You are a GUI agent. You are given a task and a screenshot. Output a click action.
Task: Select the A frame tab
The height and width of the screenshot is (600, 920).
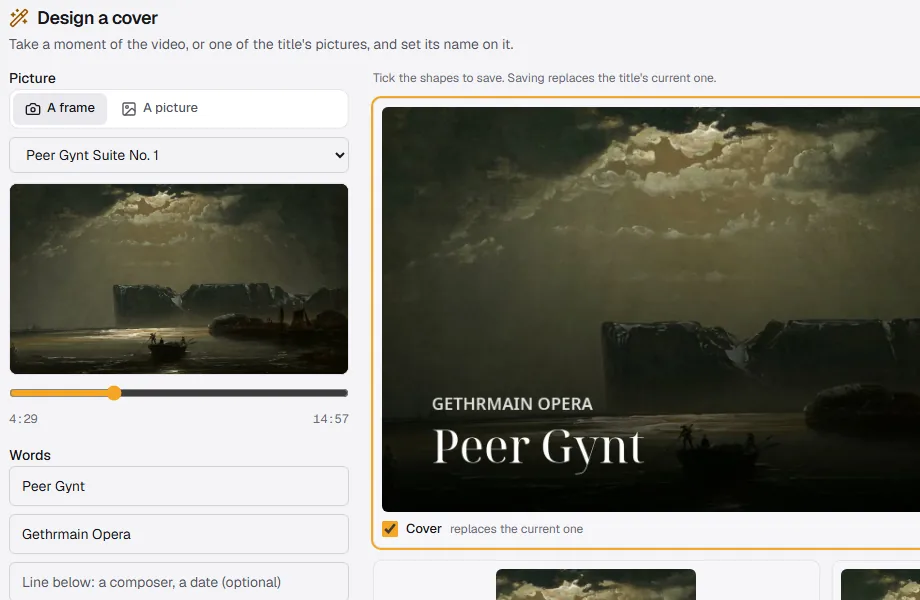point(60,109)
